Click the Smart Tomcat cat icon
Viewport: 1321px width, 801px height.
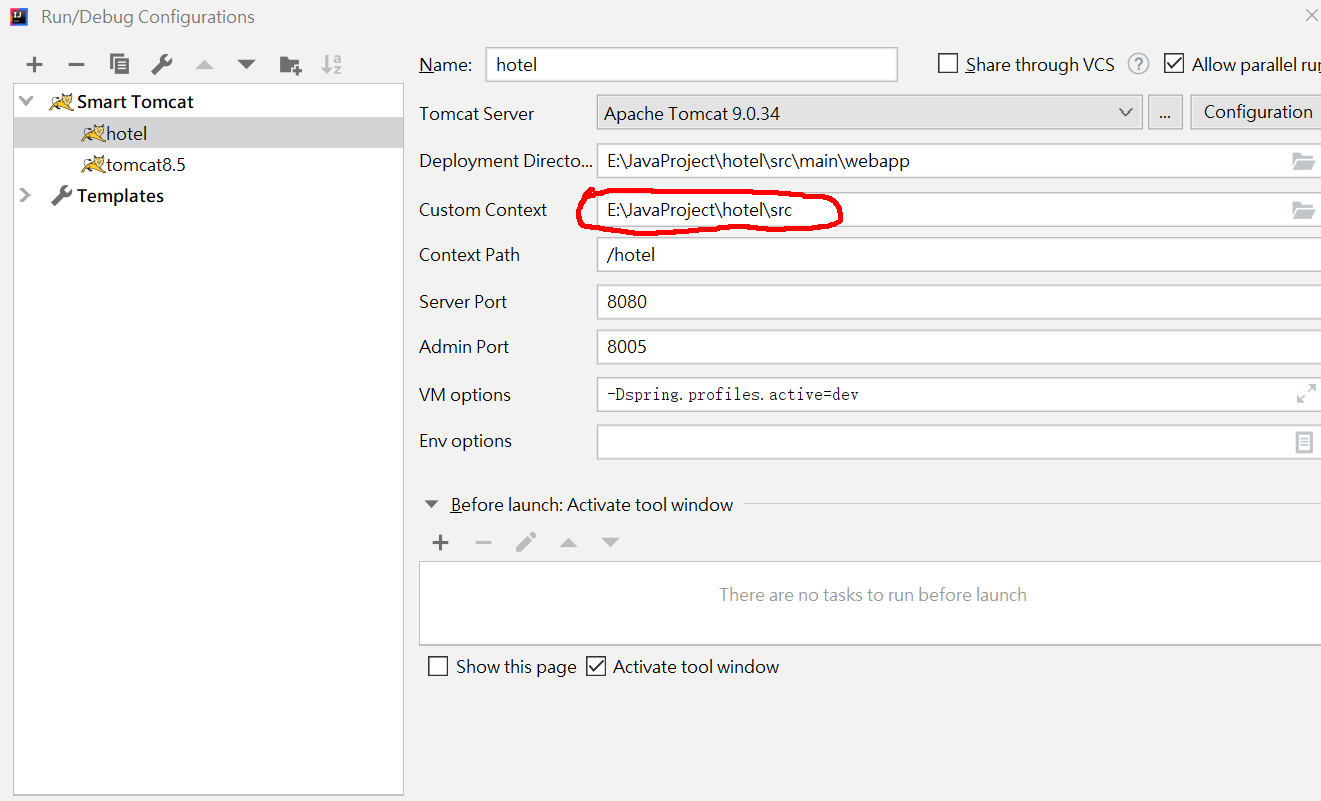pyautogui.click(x=61, y=102)
